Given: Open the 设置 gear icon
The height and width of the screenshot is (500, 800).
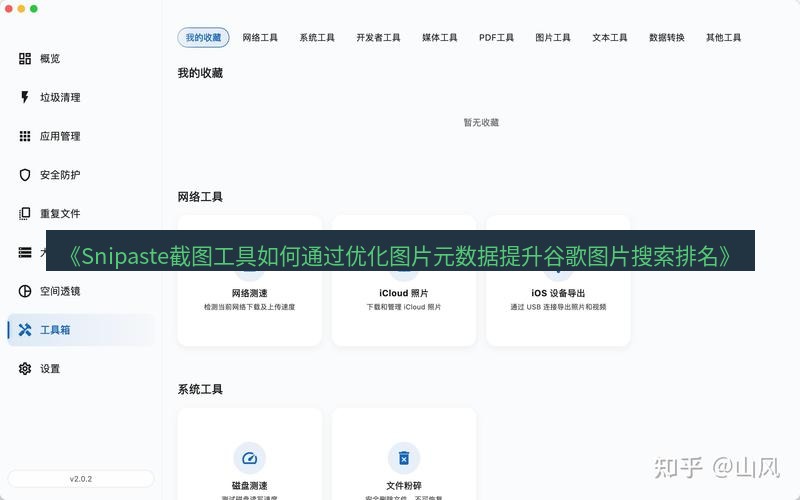Looking at the screenshot, I should pos(24,368).
